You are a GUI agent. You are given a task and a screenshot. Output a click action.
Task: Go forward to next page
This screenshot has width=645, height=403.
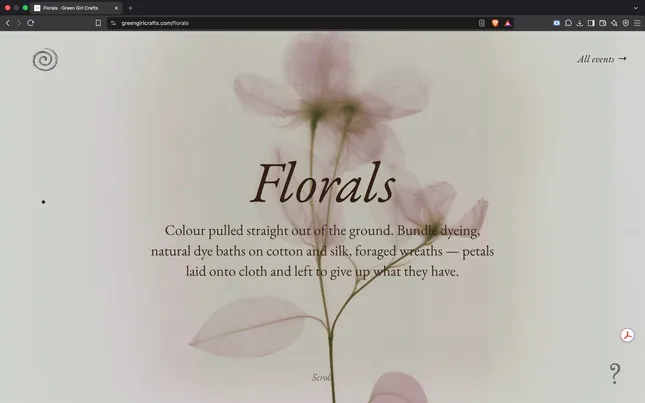[19, 23]
